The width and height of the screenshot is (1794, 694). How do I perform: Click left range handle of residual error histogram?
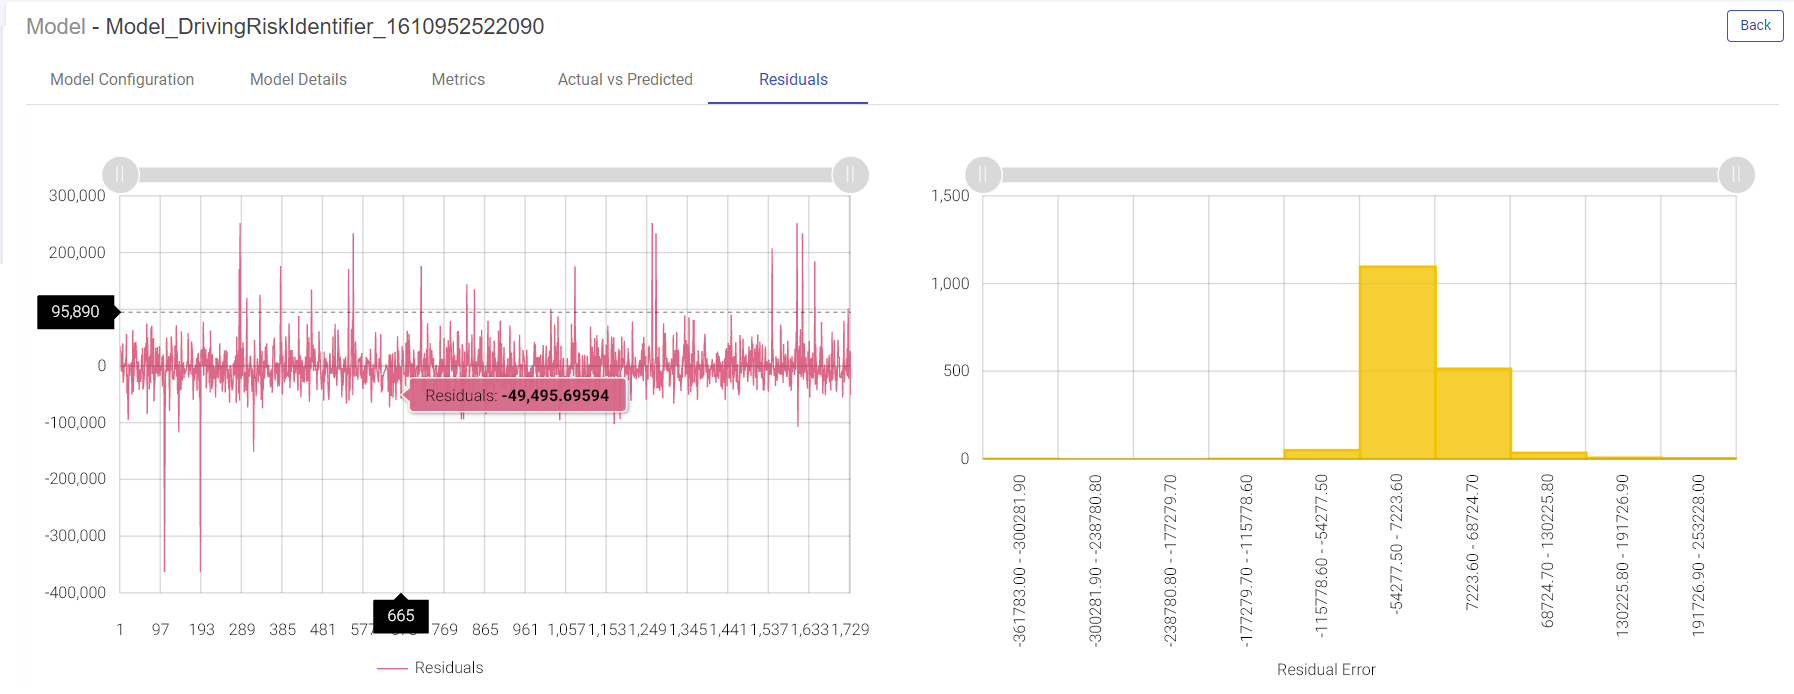pos(983,175)
